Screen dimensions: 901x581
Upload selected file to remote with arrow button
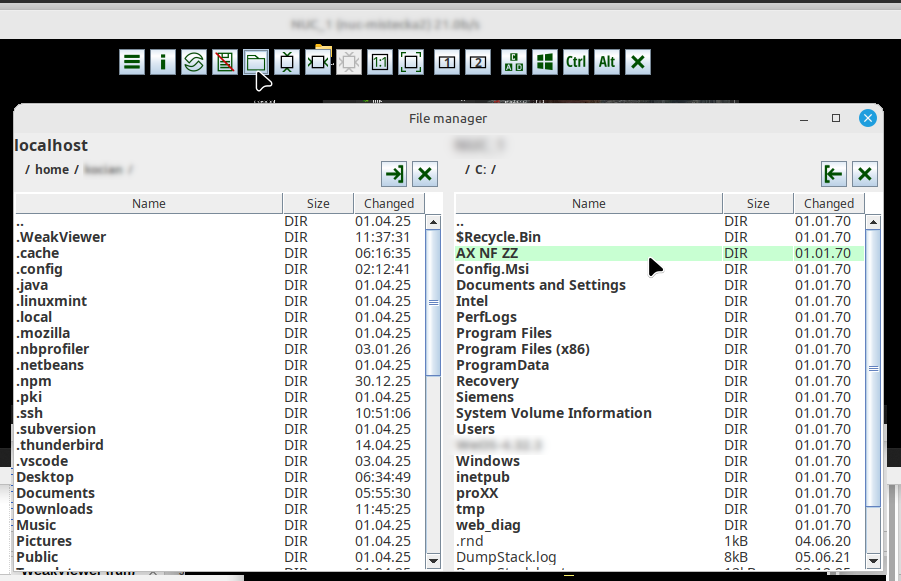click(394, 174)
